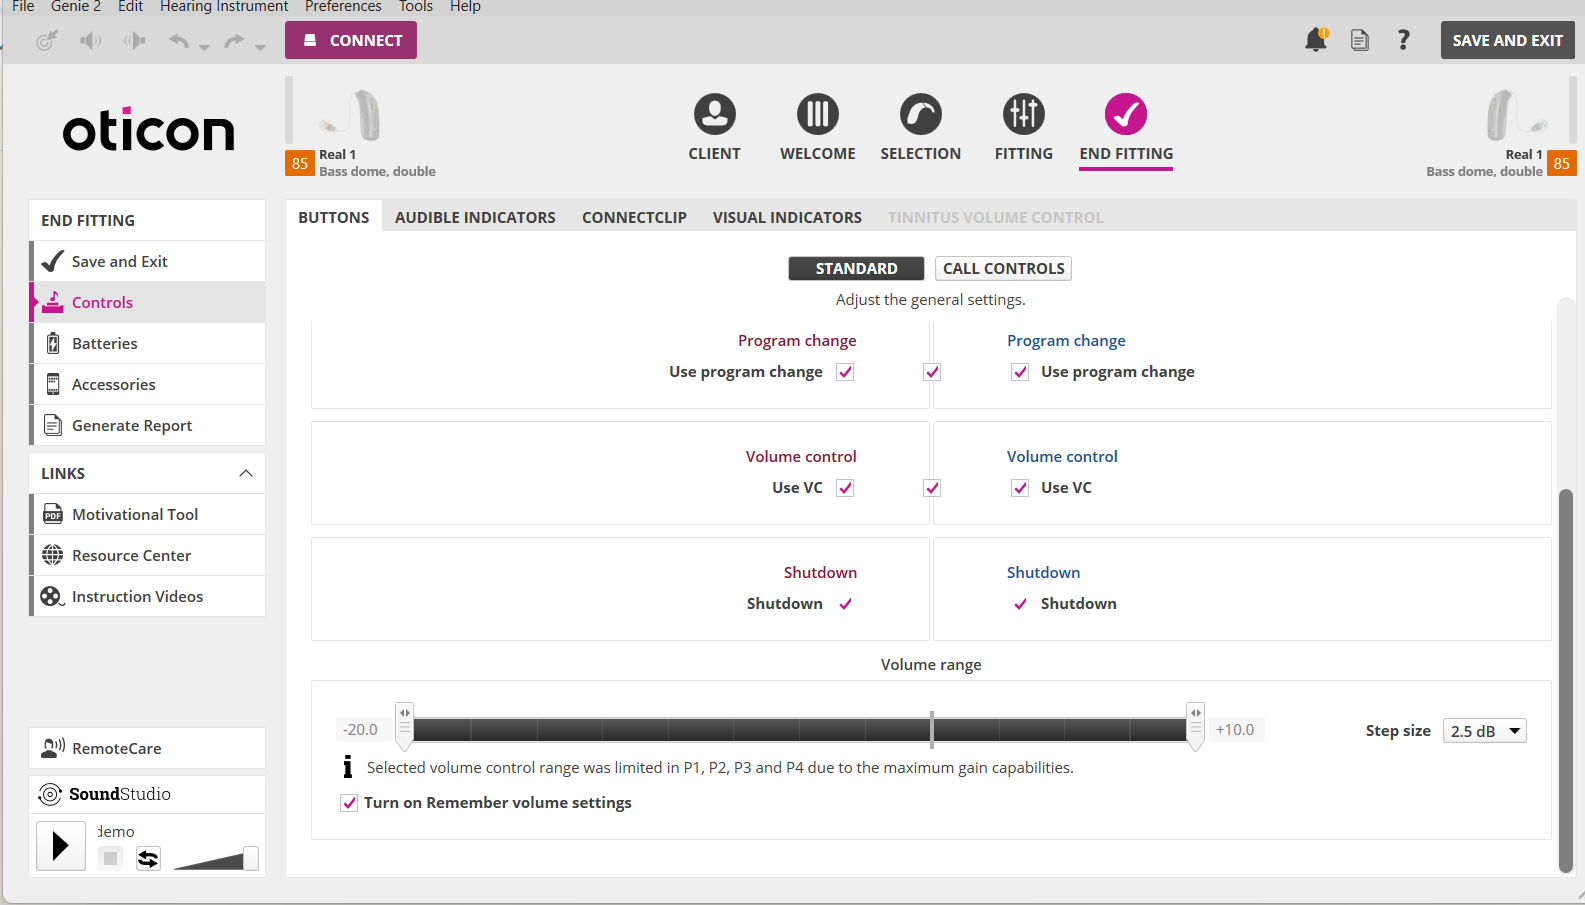Image resolution: width=1585 pixels, height=905 pixels.
Task: Open the RemoteCare panel
Action: (148, 748)
